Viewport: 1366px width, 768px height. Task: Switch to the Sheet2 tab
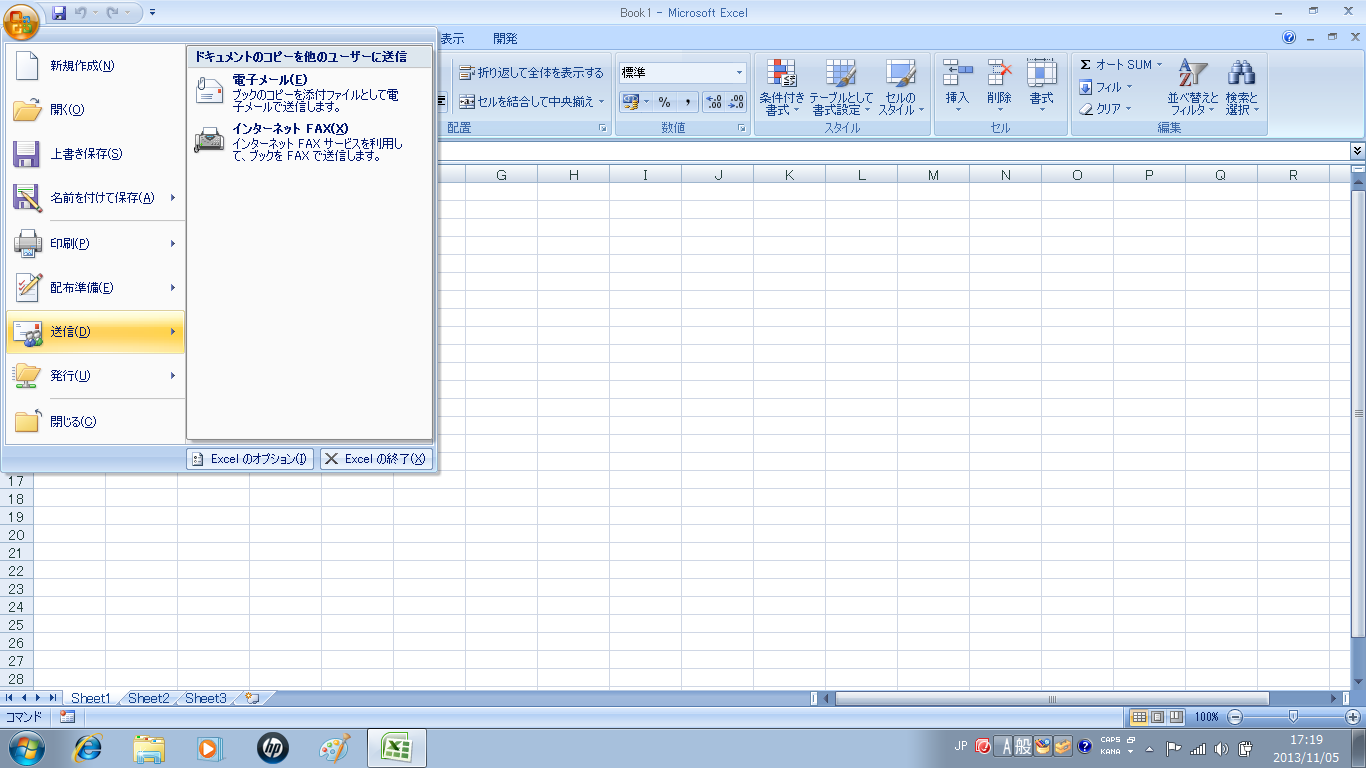[x=148, y=698]
